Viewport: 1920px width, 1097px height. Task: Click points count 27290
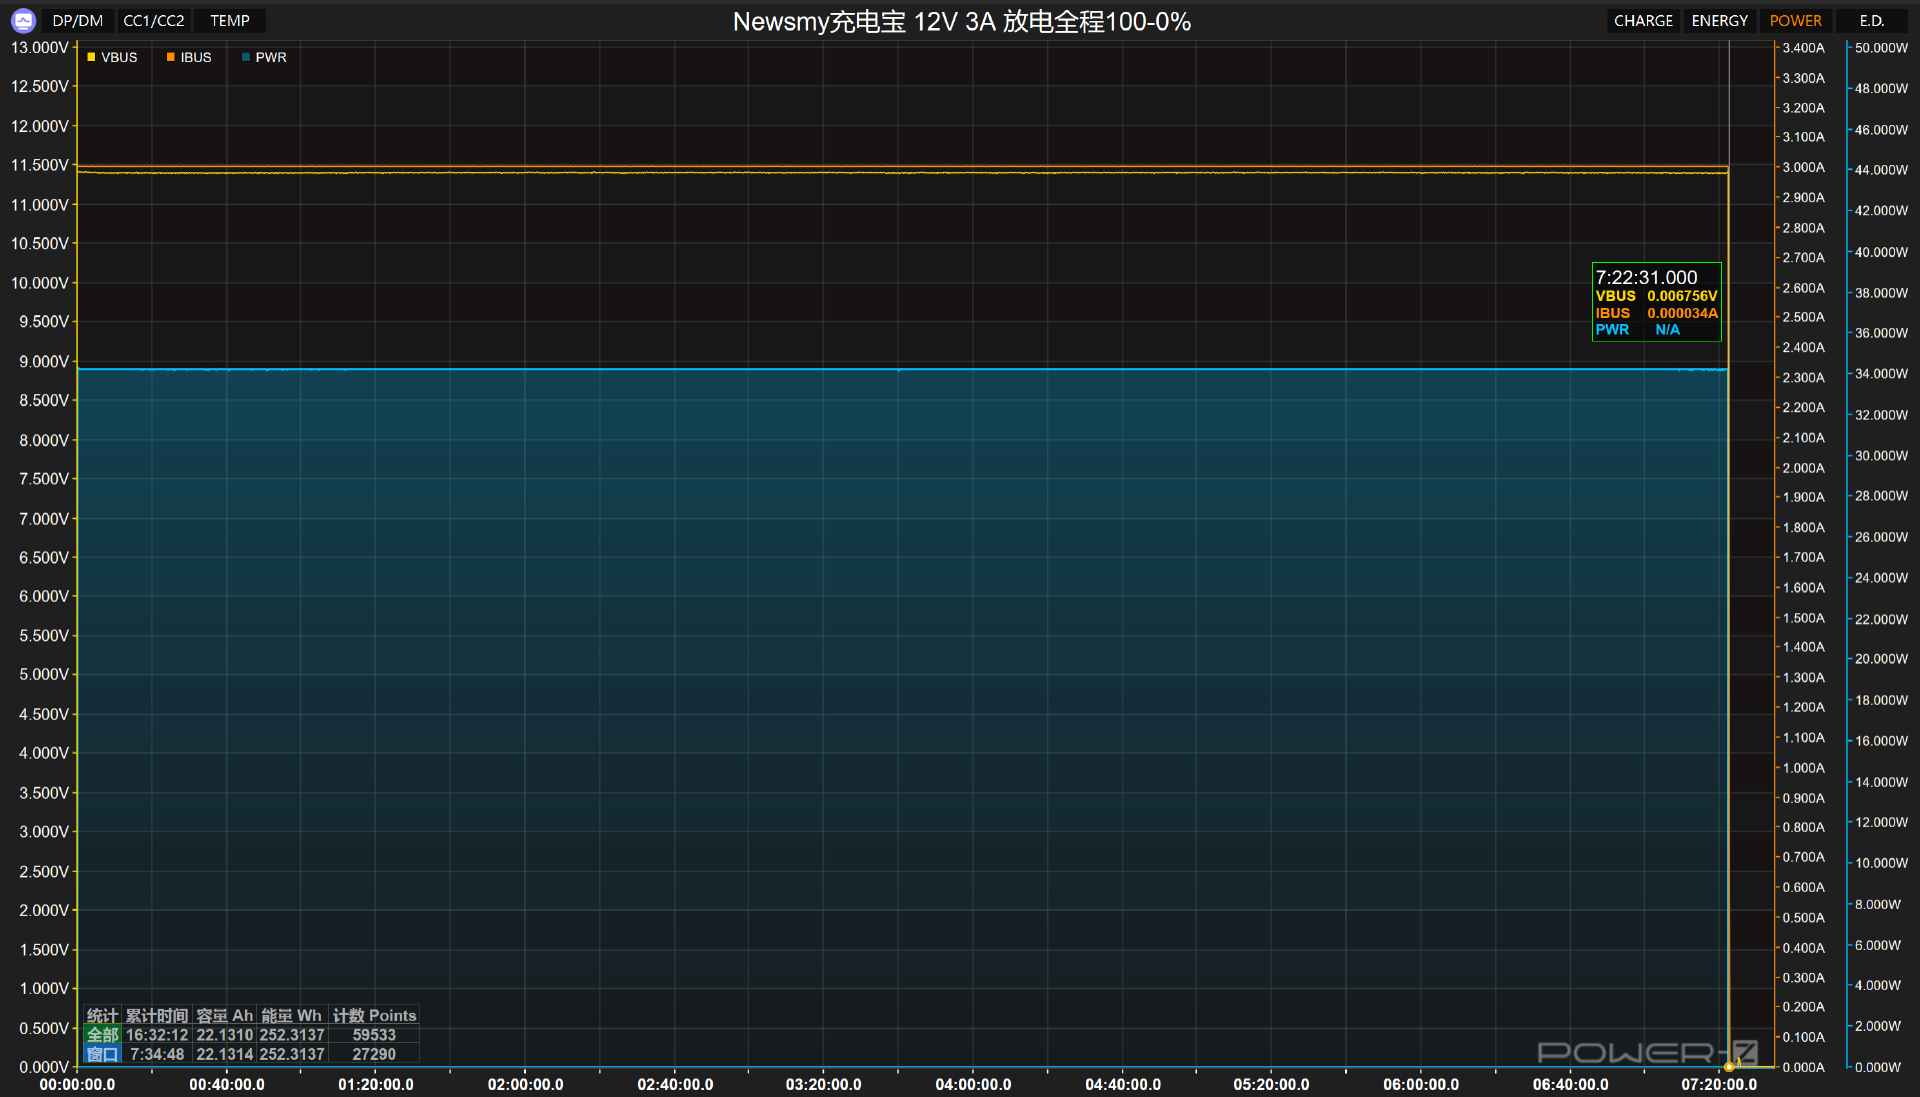374,1054
